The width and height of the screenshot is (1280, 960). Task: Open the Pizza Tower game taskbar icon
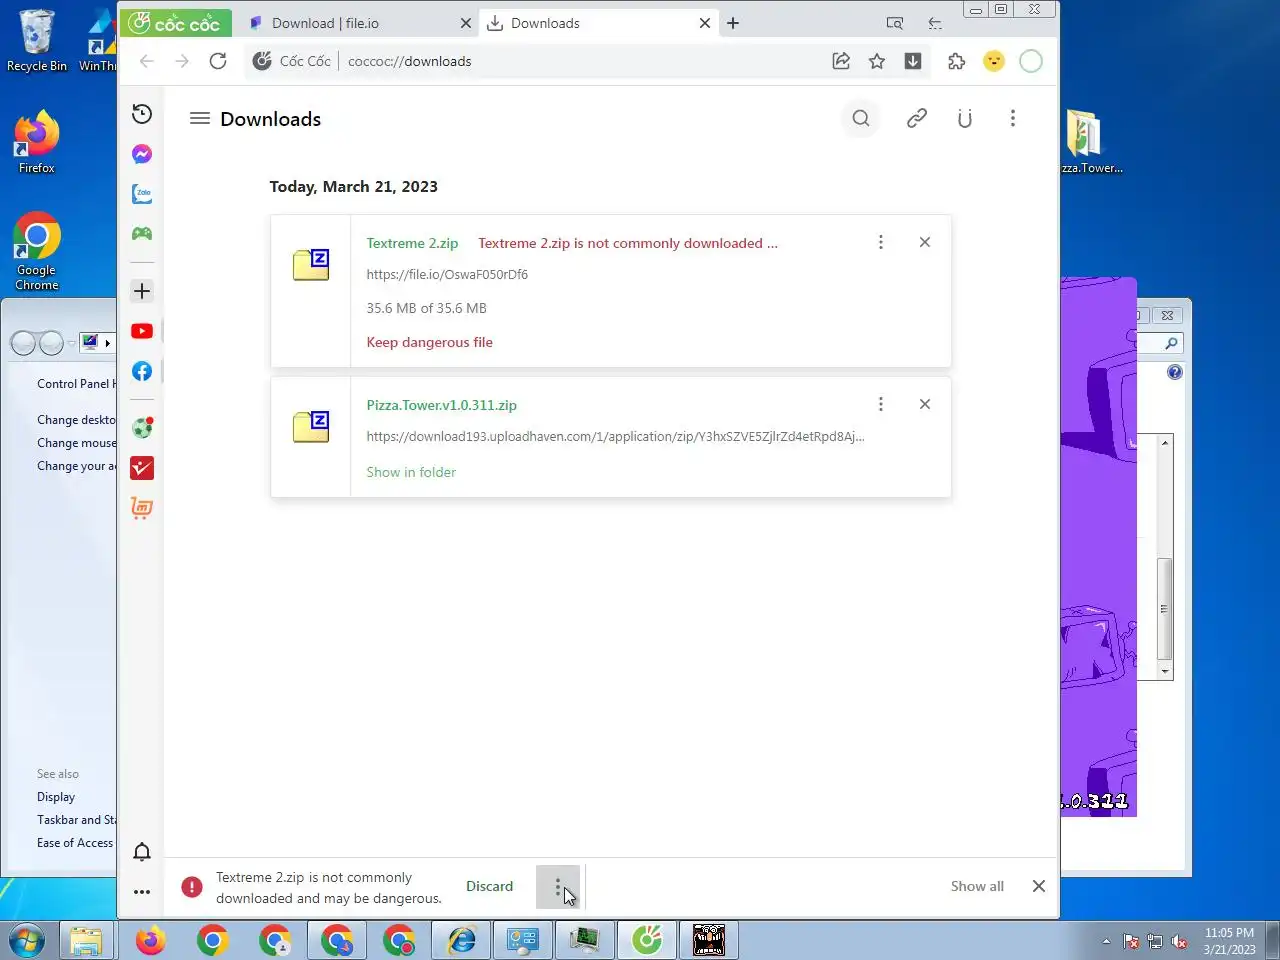(709, 940)
